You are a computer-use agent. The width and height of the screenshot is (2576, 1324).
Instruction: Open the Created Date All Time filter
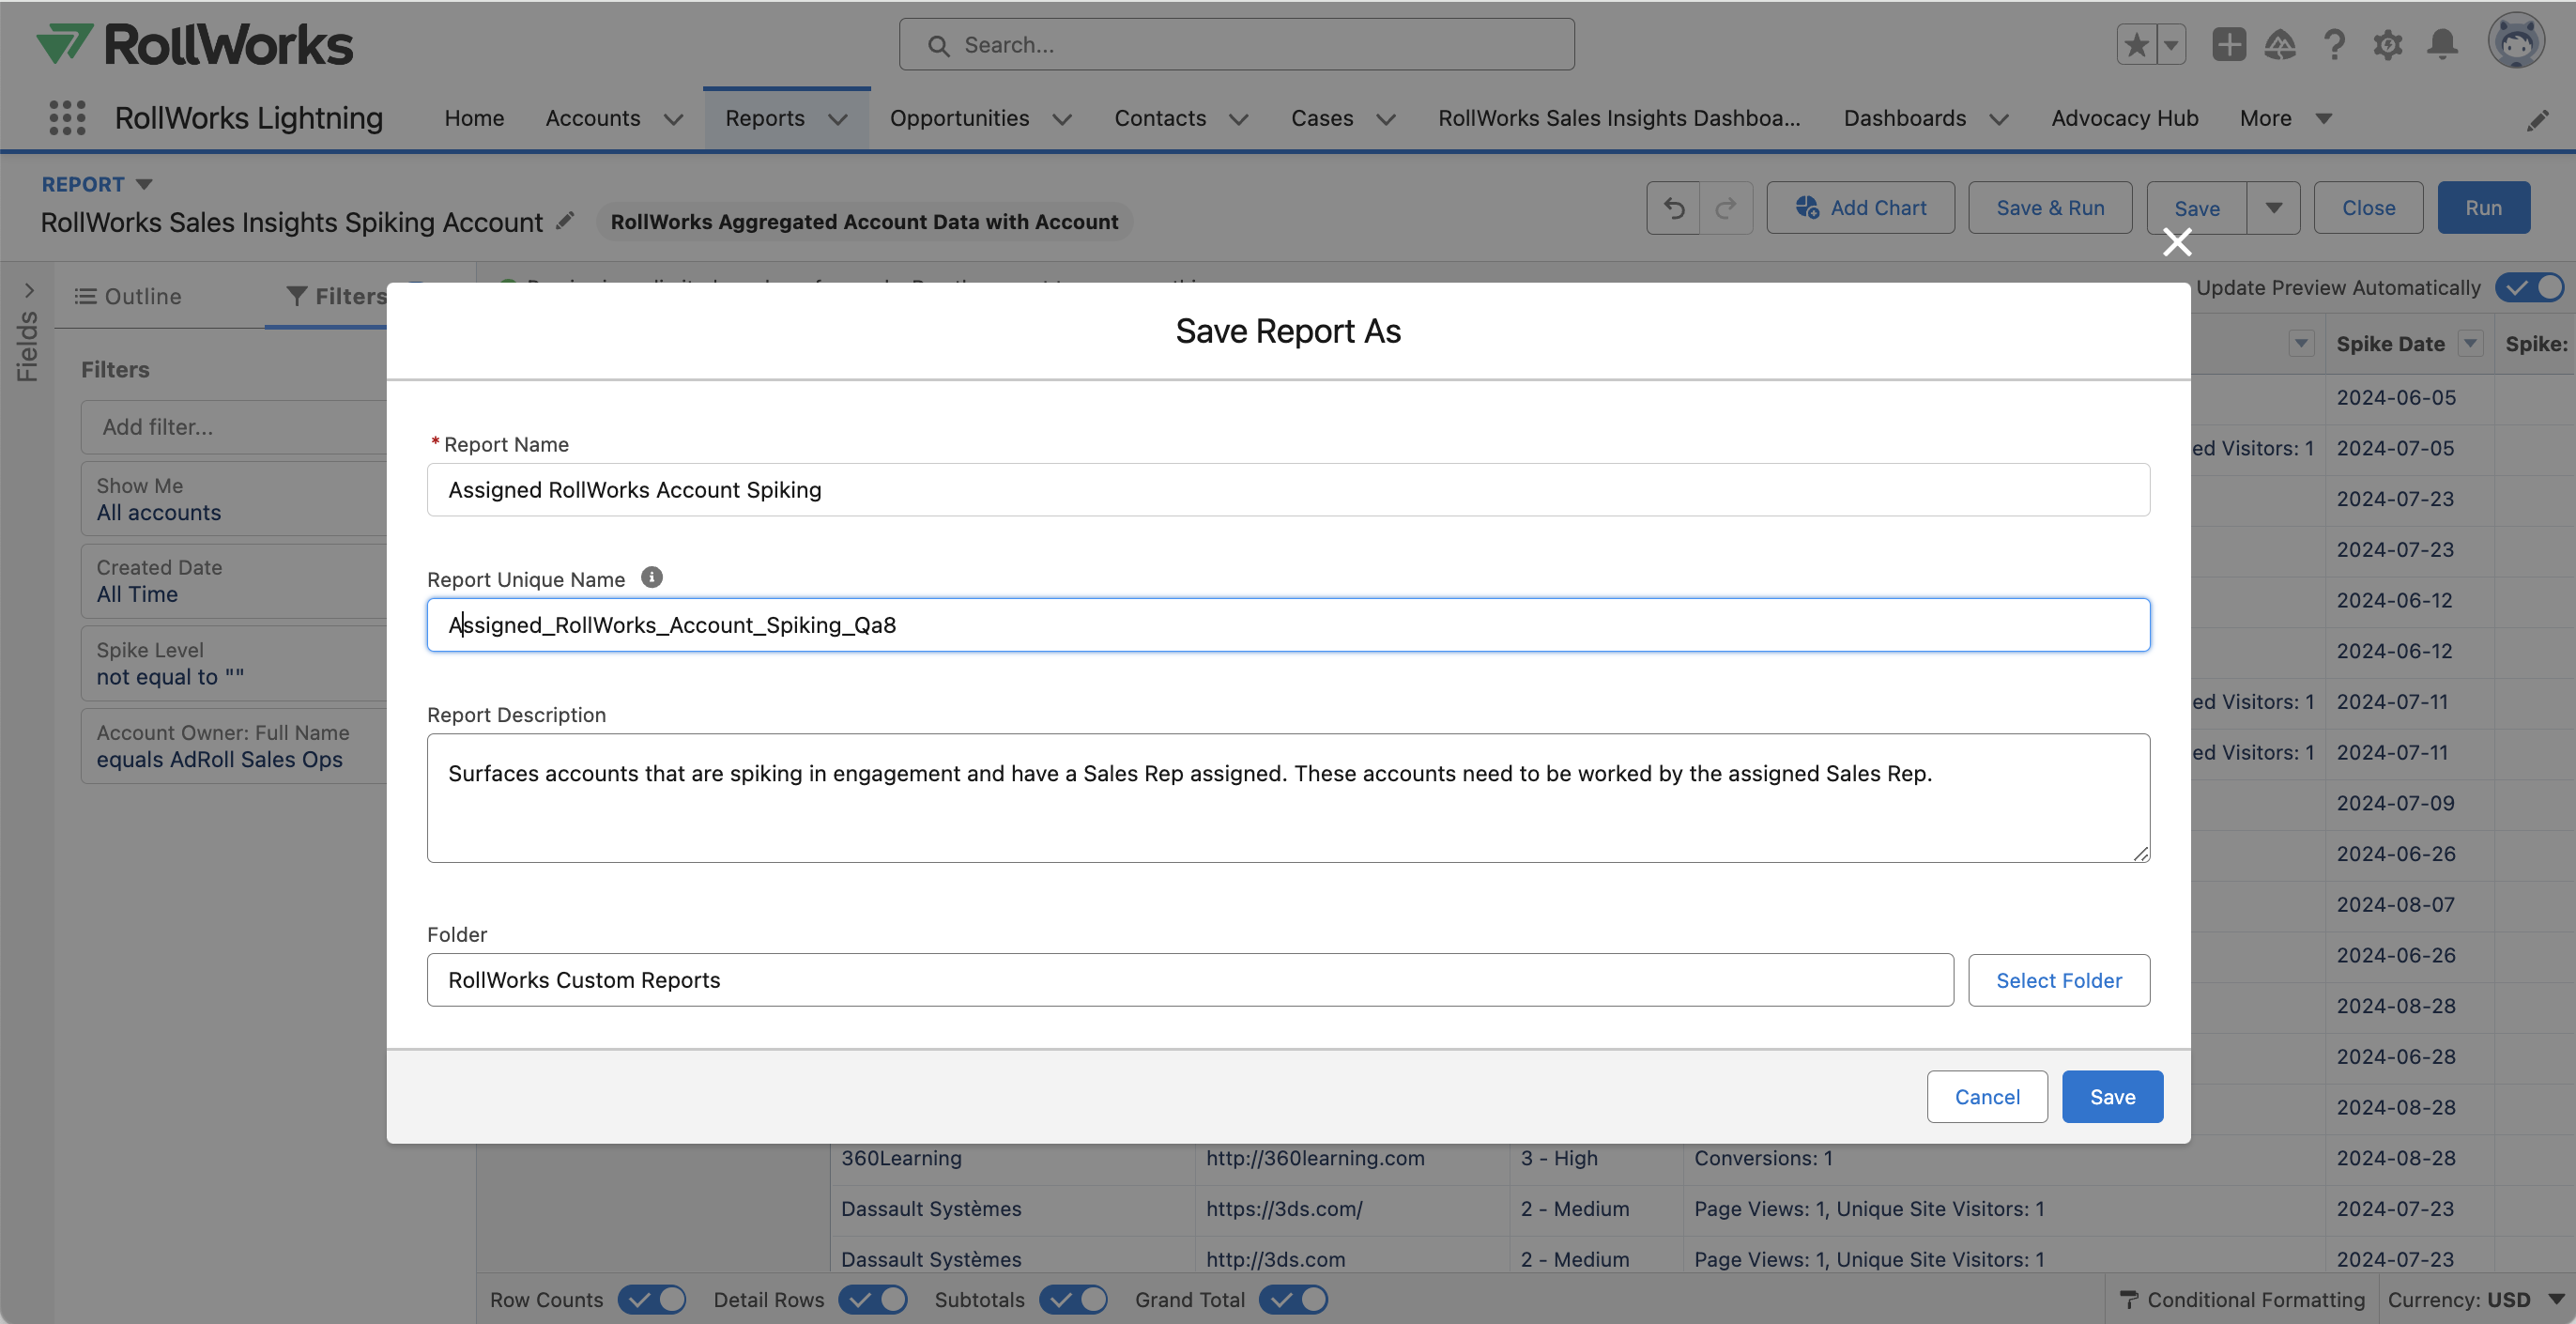pyautogui.click(x=234, y=581)
